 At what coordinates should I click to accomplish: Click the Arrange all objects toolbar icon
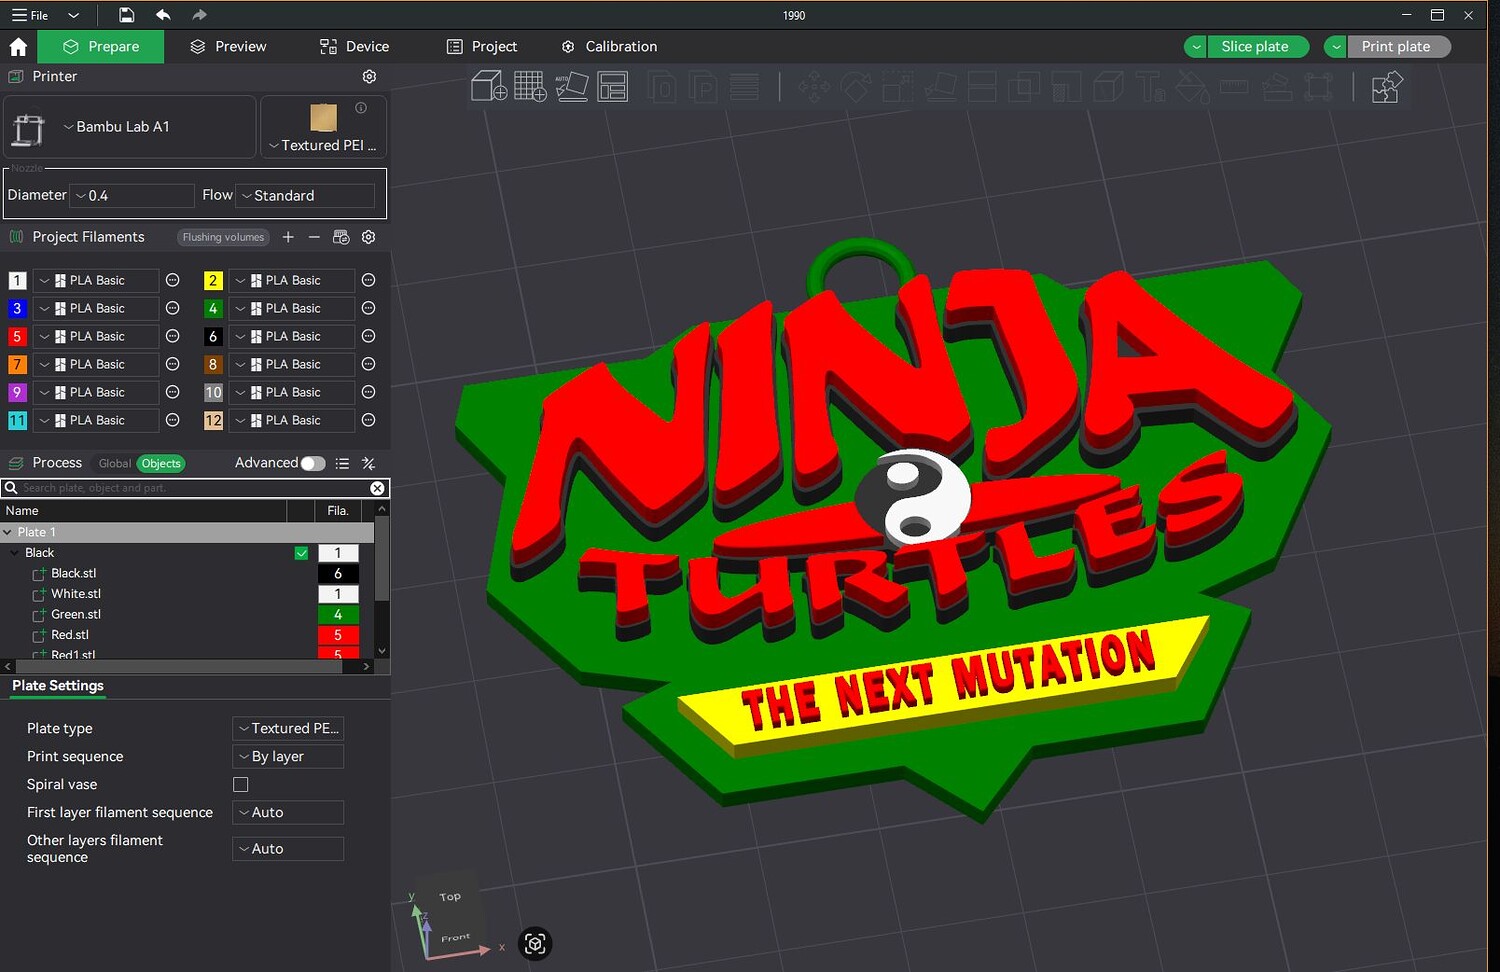pos(613,87)
